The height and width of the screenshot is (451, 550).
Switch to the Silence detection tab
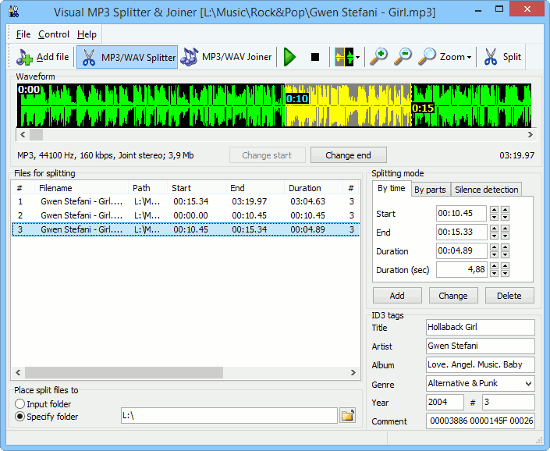[x=486, y=190]
